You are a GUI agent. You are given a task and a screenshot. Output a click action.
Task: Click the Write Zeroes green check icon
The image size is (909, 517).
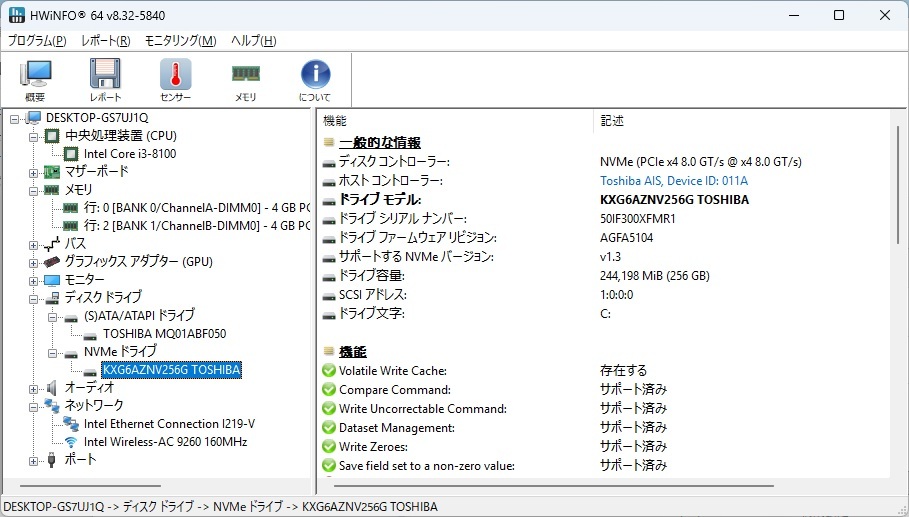point(329,447)
